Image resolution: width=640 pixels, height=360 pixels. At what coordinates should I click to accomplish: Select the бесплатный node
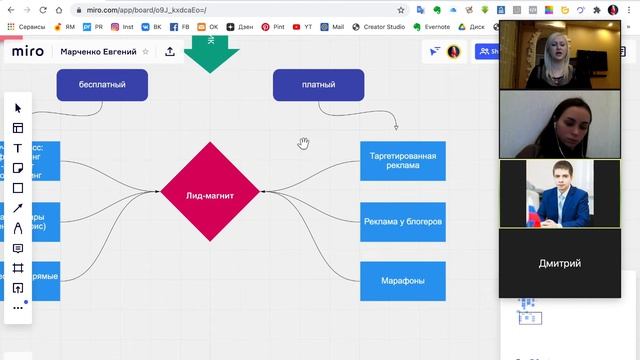coord(102,85)
